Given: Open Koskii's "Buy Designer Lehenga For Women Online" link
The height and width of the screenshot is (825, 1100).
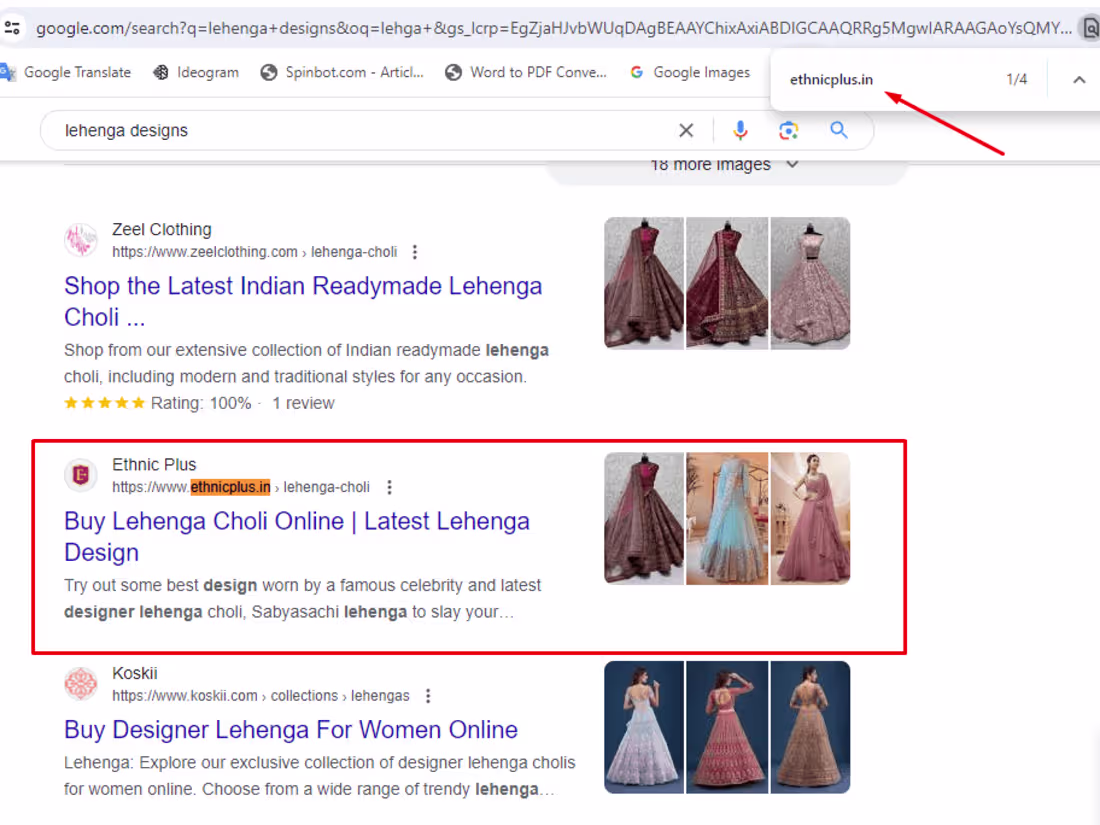Looking at the screenshot, I should [x=290, y=730].
